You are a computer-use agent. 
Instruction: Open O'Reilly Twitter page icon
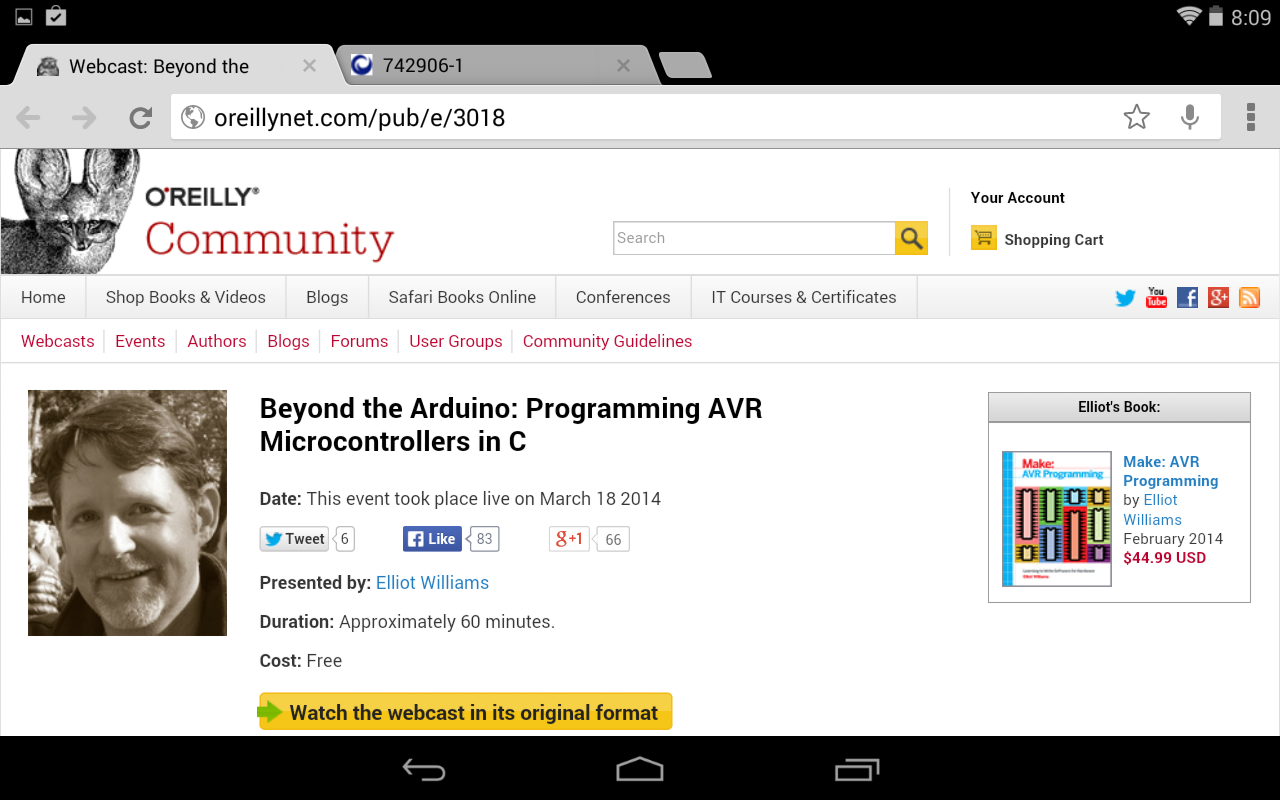1126,297
